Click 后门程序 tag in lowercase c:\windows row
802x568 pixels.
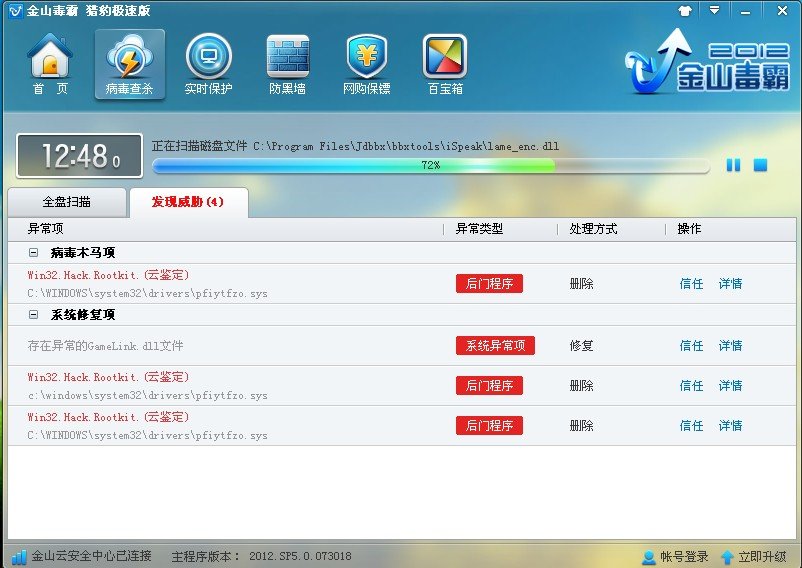click(x=489, y=385)
